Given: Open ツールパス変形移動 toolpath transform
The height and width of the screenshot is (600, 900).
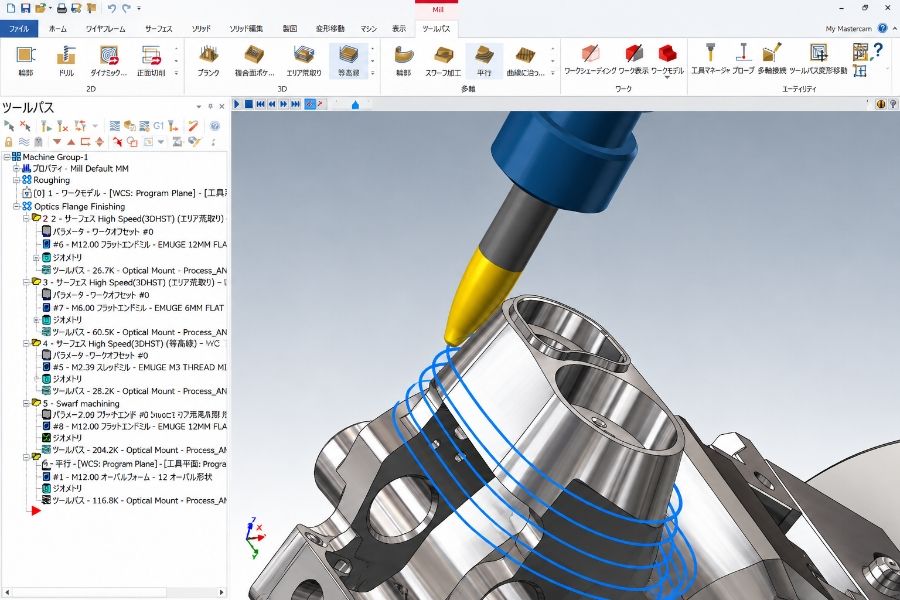Looking at the screenshot, I should click(818, 59).
